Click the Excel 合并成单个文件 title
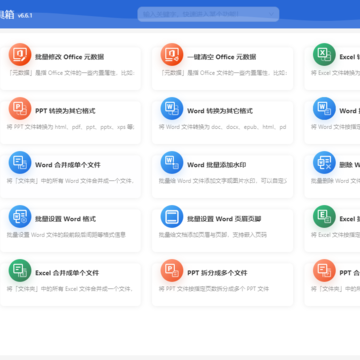Image resolution: width=360 pixels, height=360 pixels. point(67,273)
